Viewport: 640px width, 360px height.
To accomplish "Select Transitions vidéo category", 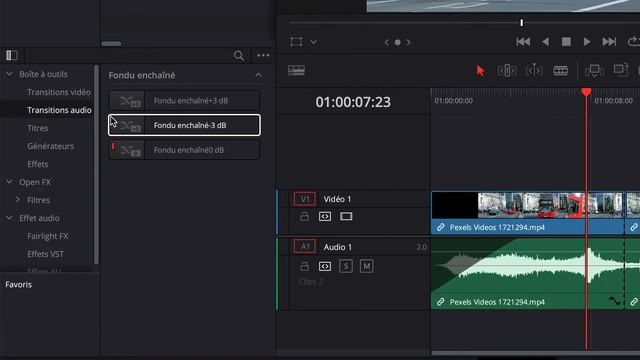I will click(59, 92).
